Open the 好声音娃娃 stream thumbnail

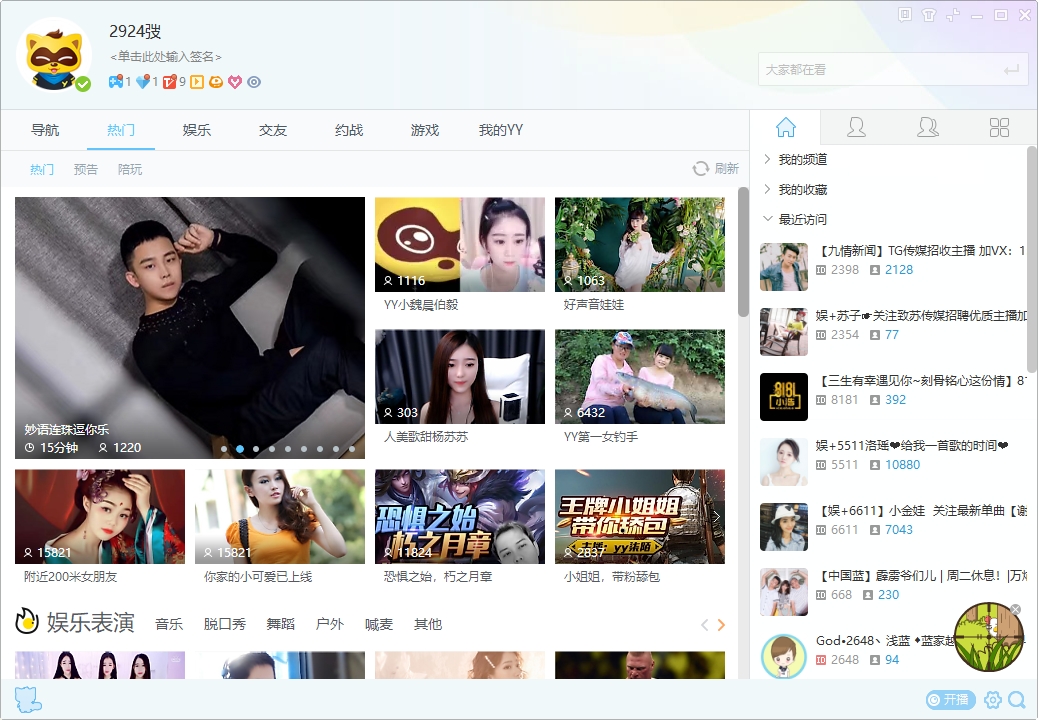[x=639, y=244]
